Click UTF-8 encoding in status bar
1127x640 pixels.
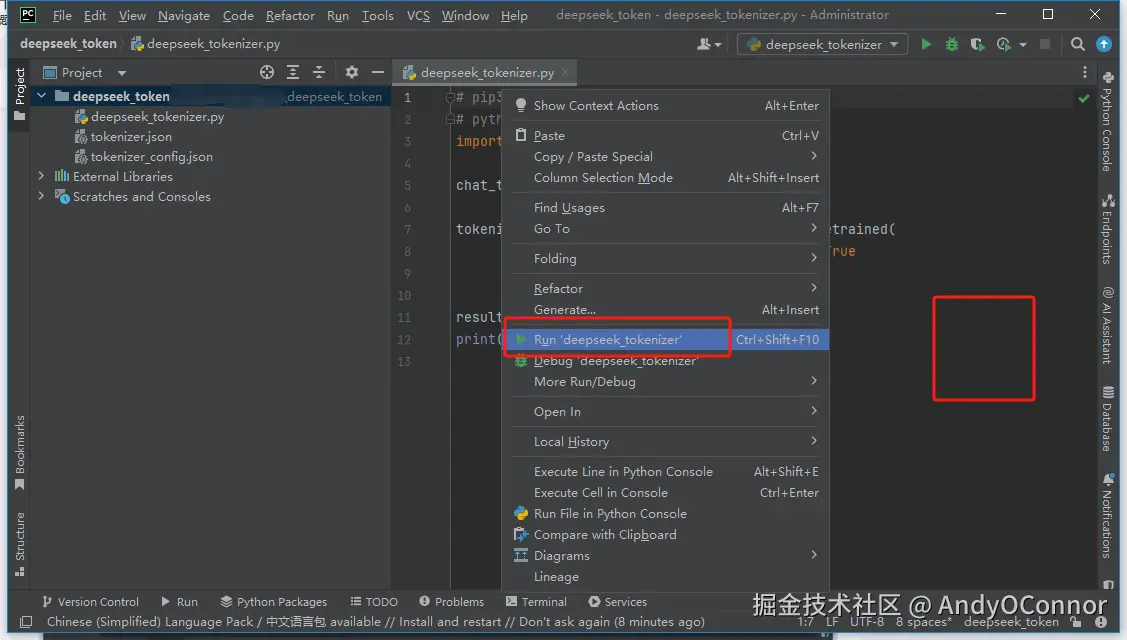[x=867, y=622]
